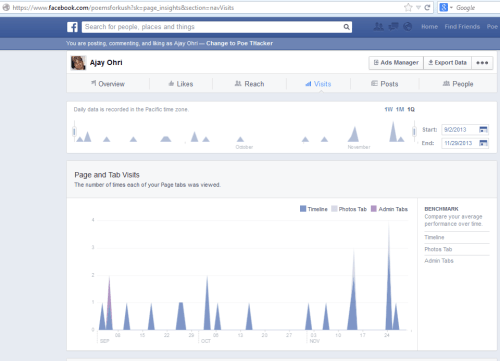Open the Likes tab
Viewport: 500px width, 361px height.
[181, 84]
